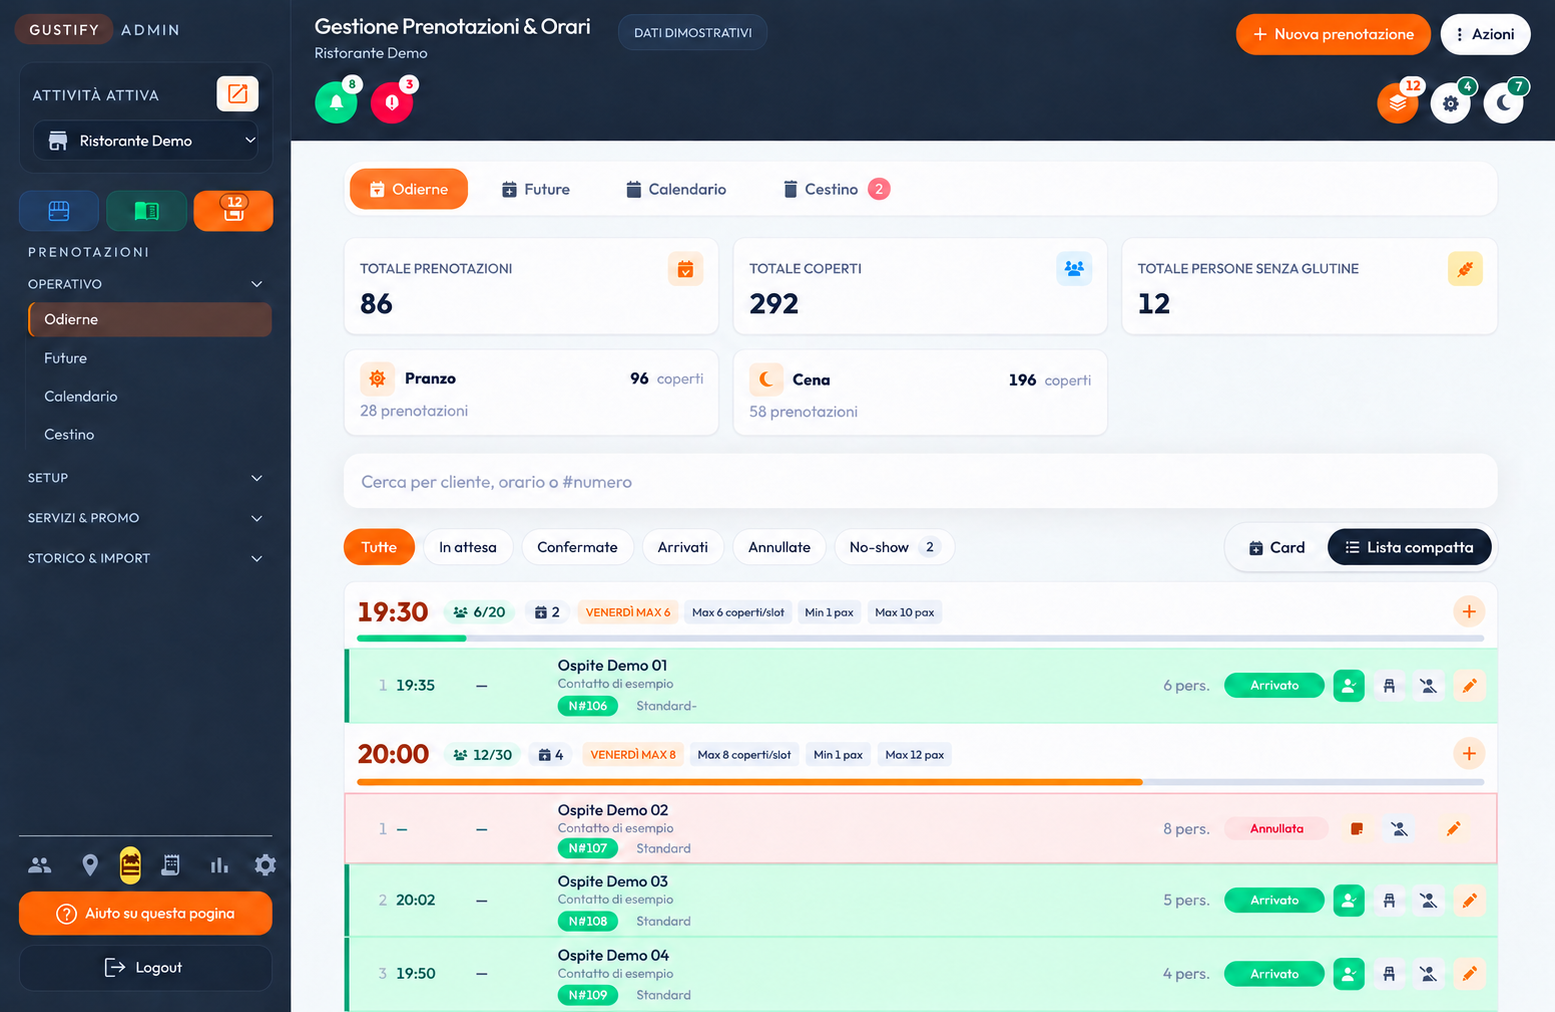Click the chair icon for Ospite Demo 03
This screenshot has width=1555, height=1012.
(x=1389, y=900)
